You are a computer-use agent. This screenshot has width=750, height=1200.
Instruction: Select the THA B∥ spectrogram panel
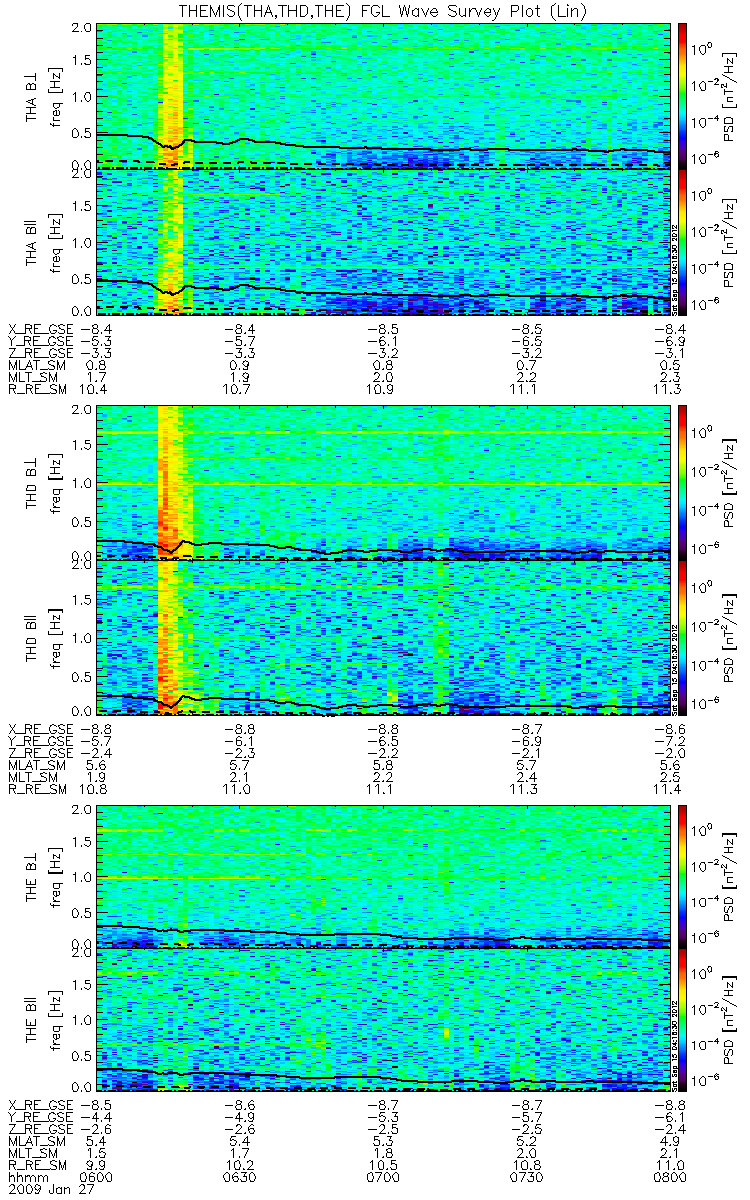pos(383,242)
